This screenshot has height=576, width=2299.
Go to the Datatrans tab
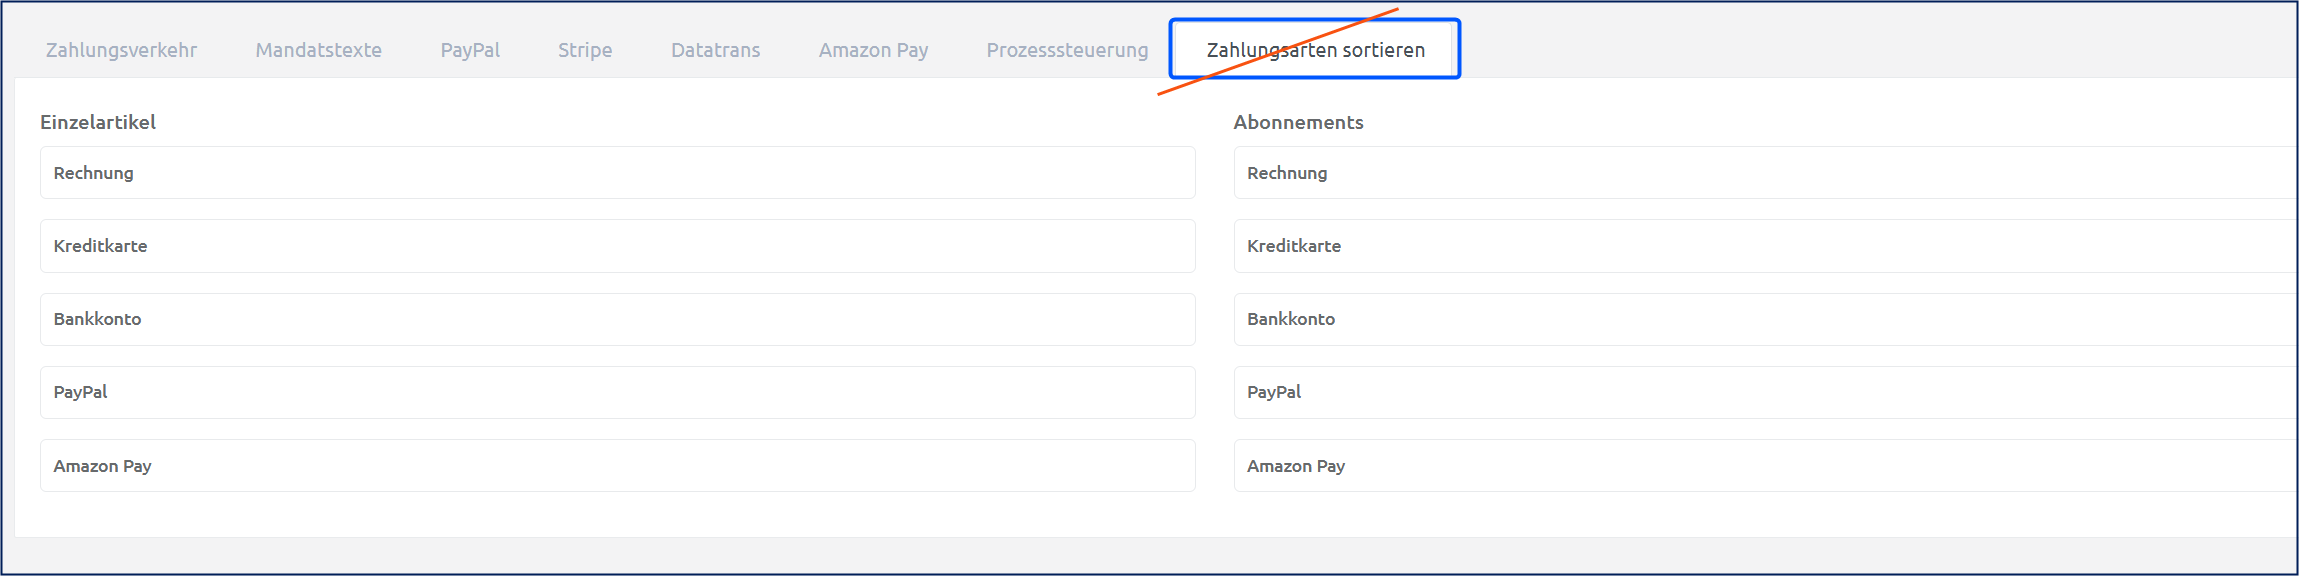coord(715,50)
